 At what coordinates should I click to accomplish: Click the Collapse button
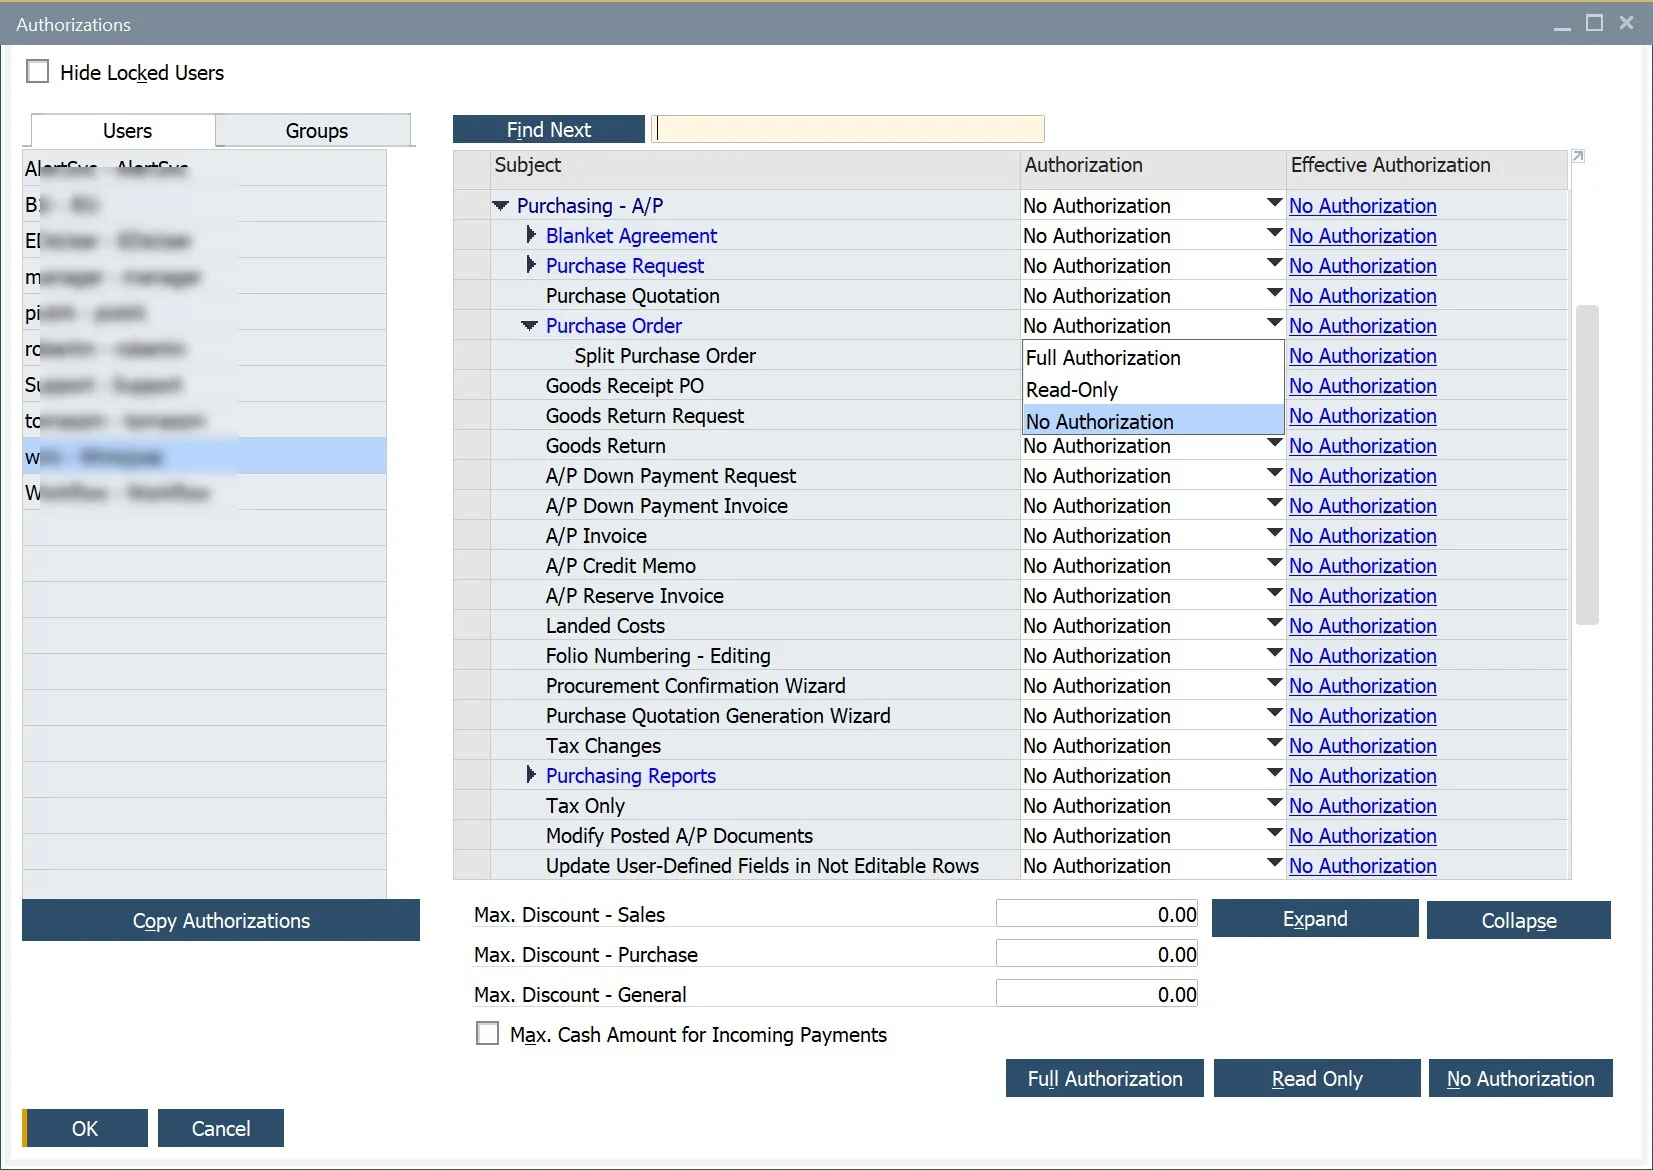tap(1518, 920)
